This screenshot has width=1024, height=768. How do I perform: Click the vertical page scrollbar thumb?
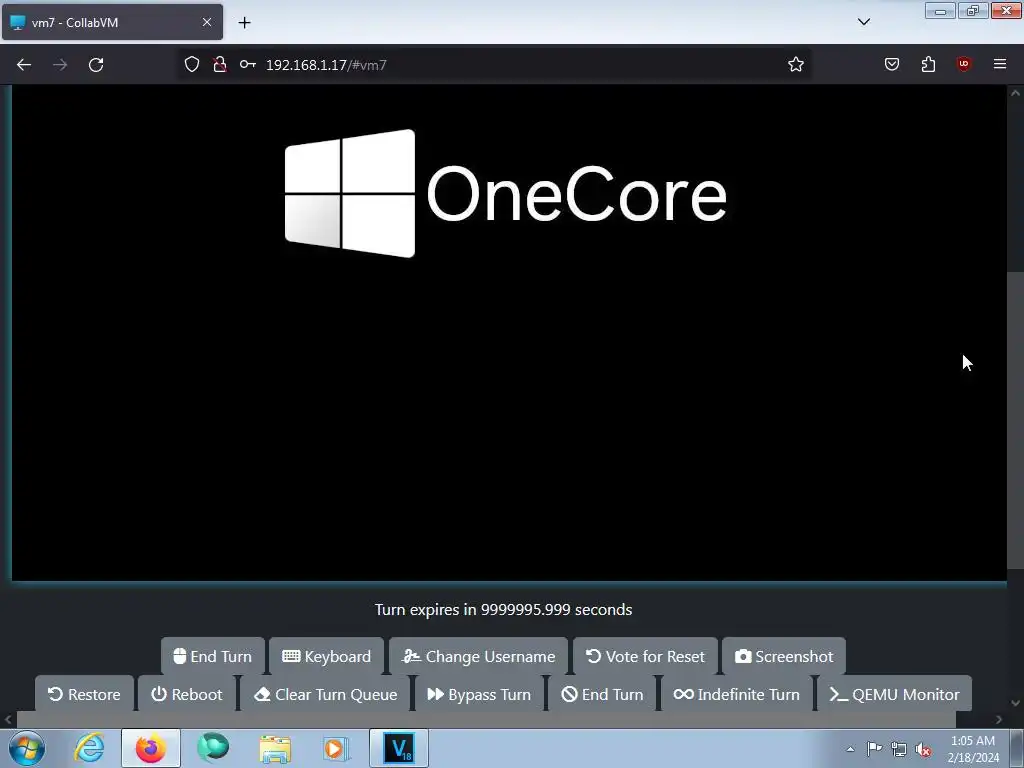(x=1015, y=421)
